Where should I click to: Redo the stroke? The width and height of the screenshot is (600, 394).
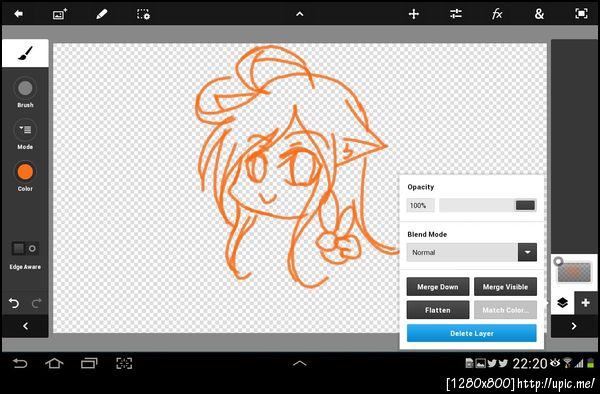tap(37, 303)
